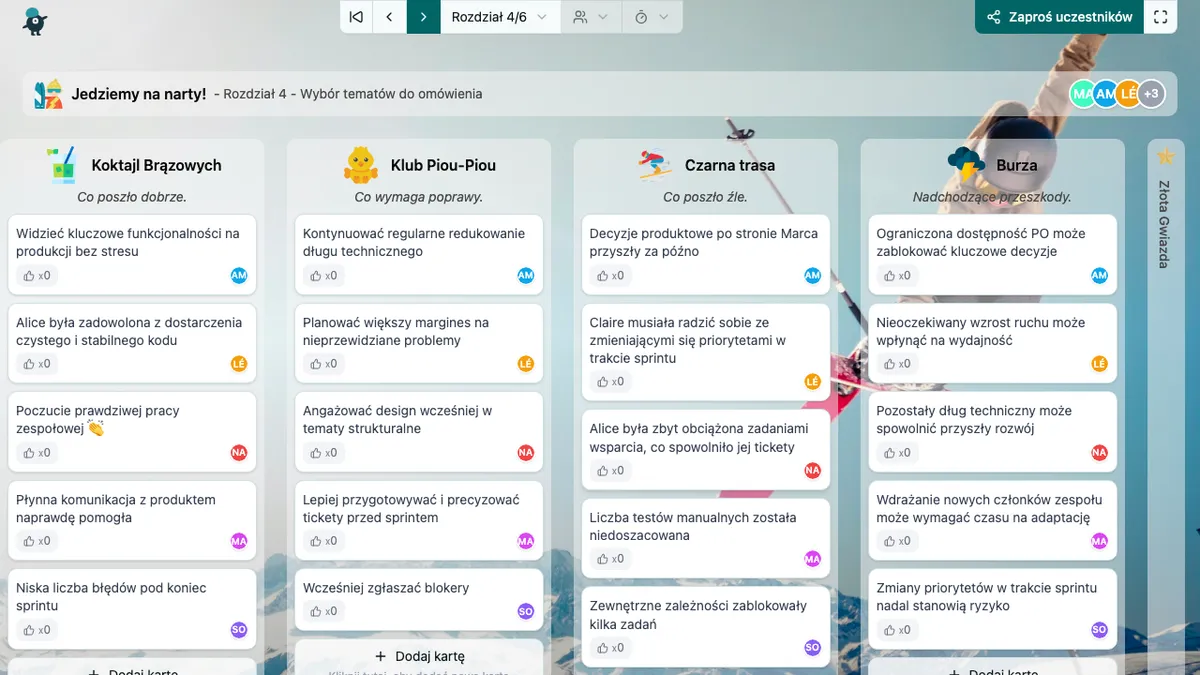Expand the participants dropdown in toolbar
Image resolution: width=1200 pixels, height=675 pixels.
(590, 17)
